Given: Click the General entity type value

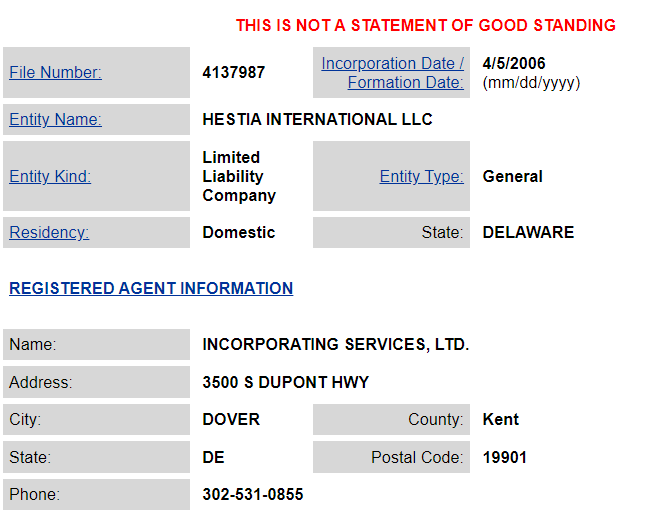Looking at the screenshot, I should tap(512, 177).
